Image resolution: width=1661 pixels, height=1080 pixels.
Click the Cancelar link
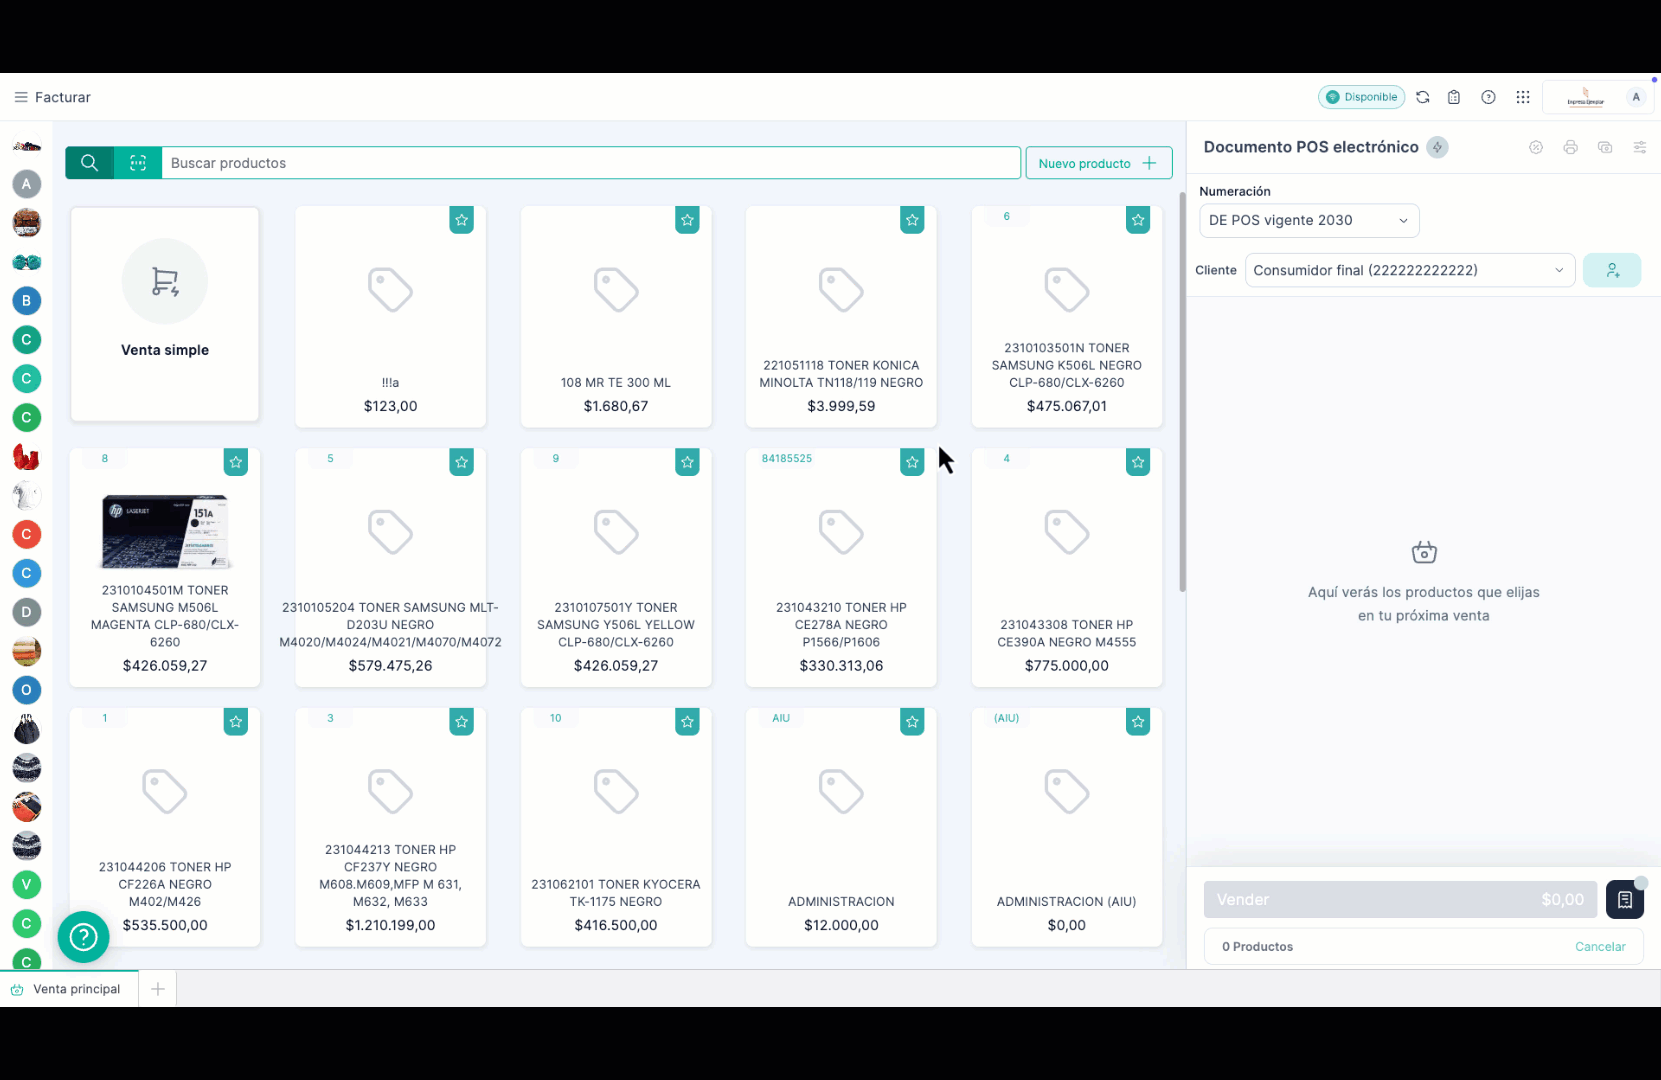1599,947
